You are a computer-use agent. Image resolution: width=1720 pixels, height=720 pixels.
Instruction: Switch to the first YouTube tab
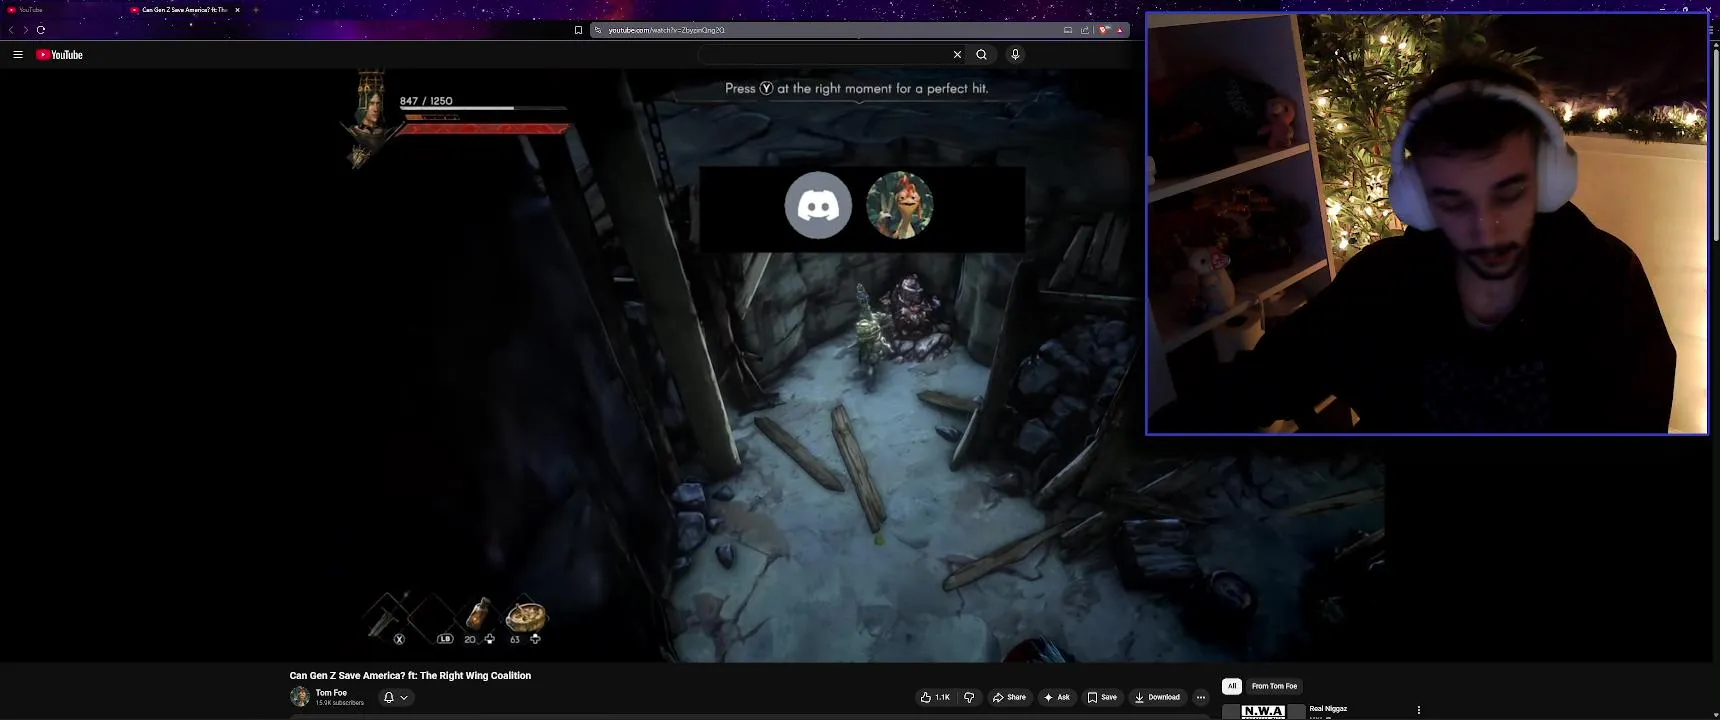(x=62, y=10)
